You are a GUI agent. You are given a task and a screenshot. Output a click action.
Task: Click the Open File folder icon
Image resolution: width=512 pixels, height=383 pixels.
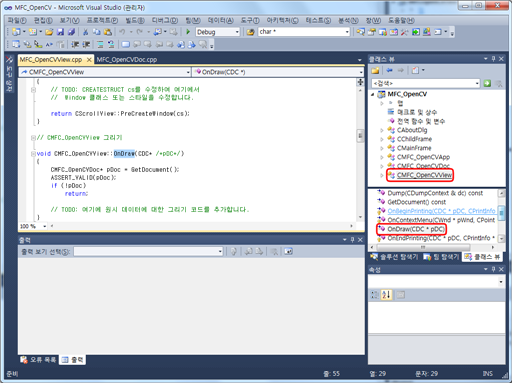click(49, 32)
